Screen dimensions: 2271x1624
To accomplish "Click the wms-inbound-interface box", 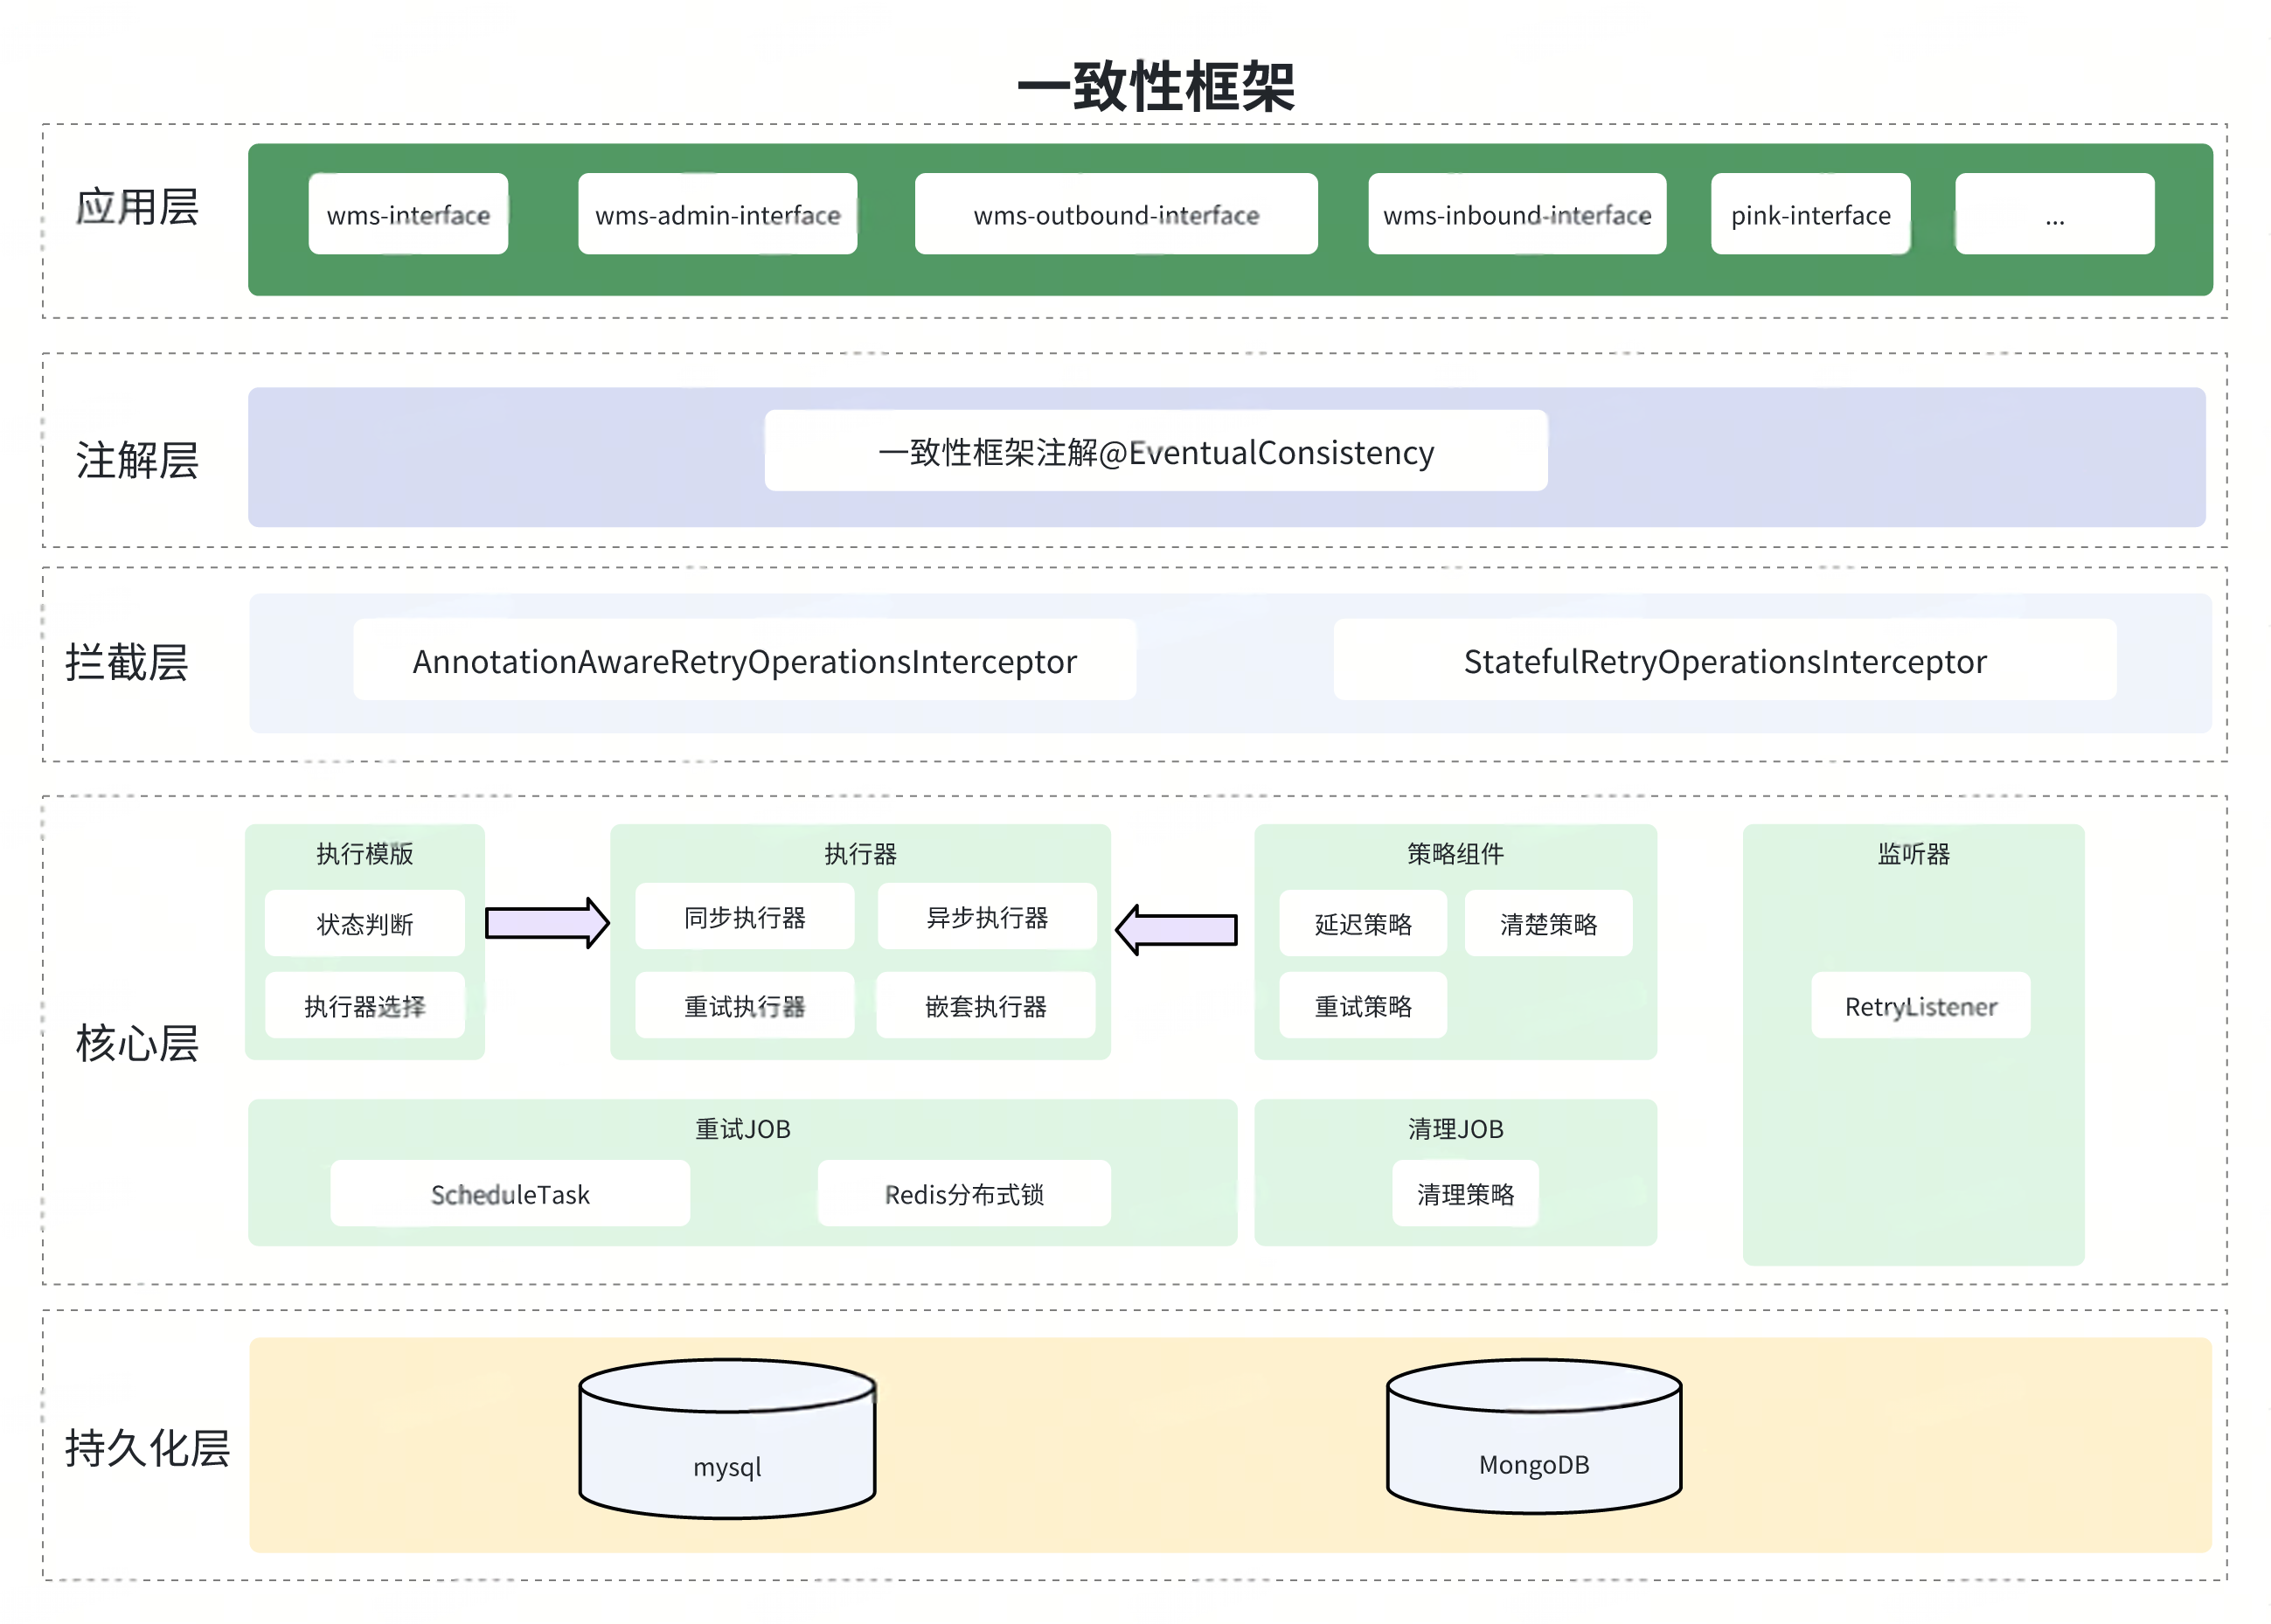I will tap(1516, 214).
